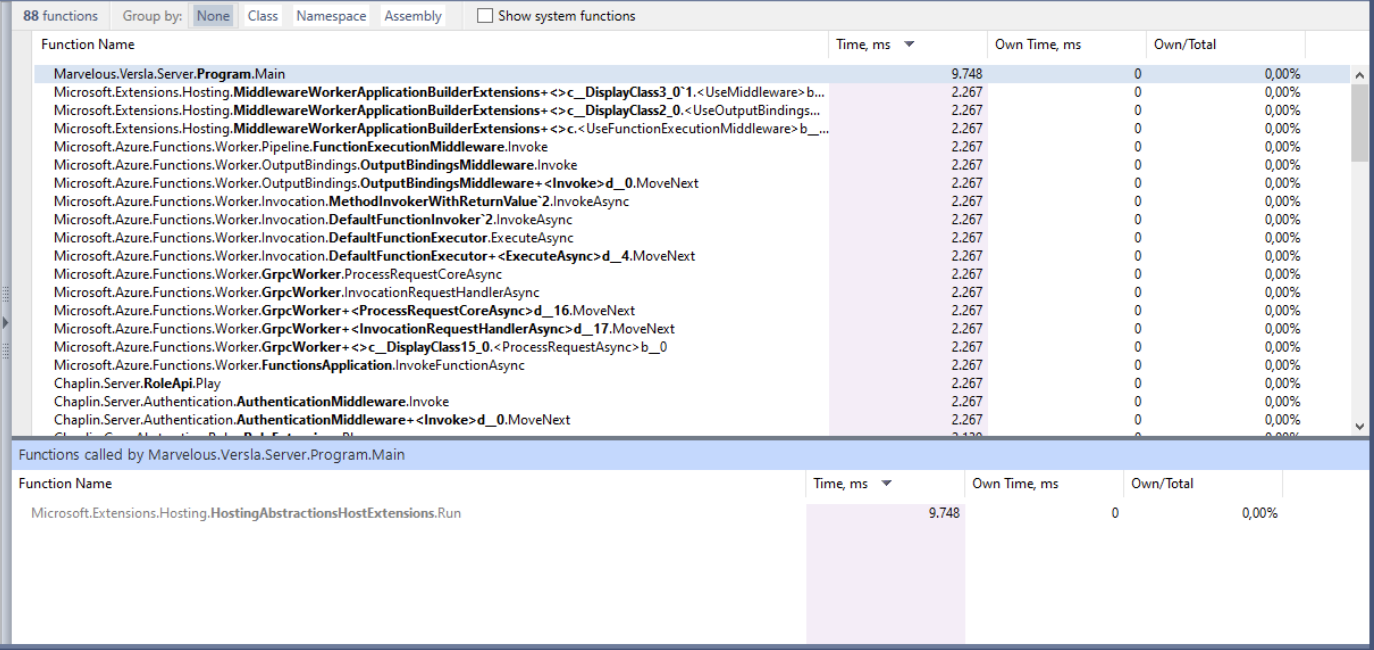Select Chaplin.Server.RoleApi.Play row
The height and width of the screenshot is (650, 1374).
pos(692,383)
